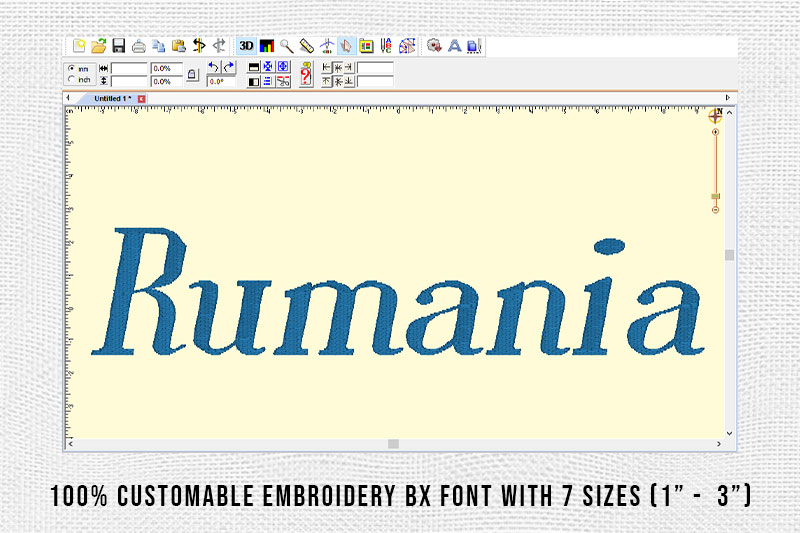Click the width value input field

coord(129,68)
